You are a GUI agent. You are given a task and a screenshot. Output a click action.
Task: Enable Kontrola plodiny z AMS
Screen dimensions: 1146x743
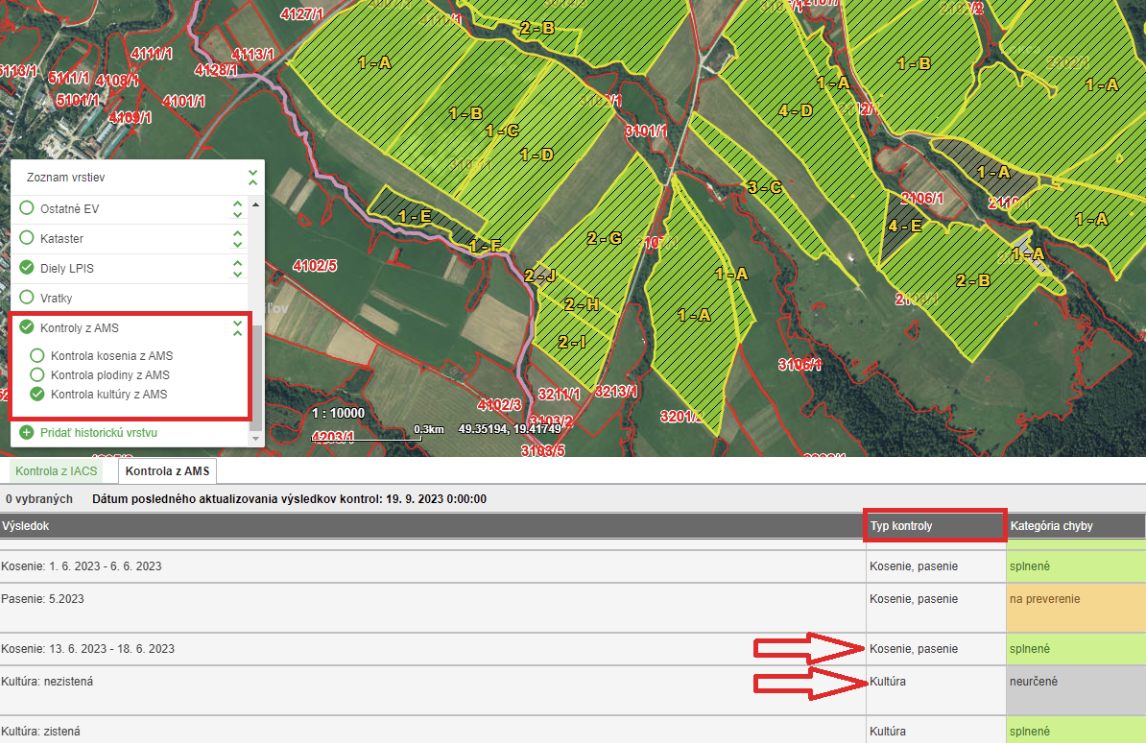pos(37,375)
